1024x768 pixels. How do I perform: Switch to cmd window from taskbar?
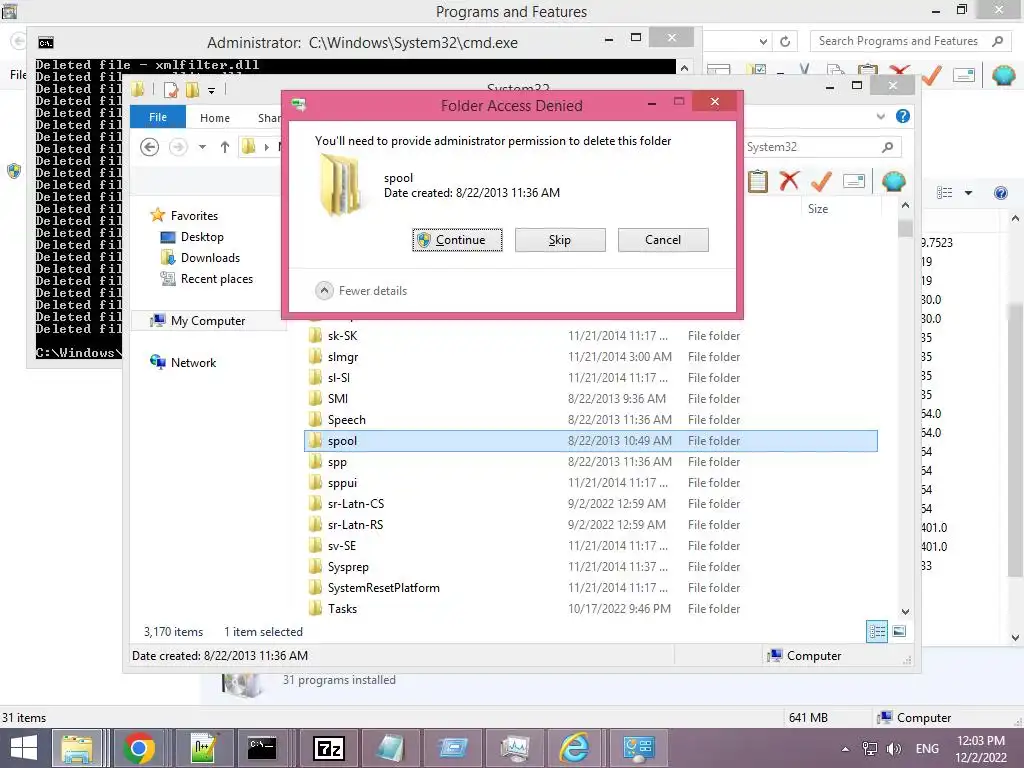pyautogui.click(x=262, y=748)
